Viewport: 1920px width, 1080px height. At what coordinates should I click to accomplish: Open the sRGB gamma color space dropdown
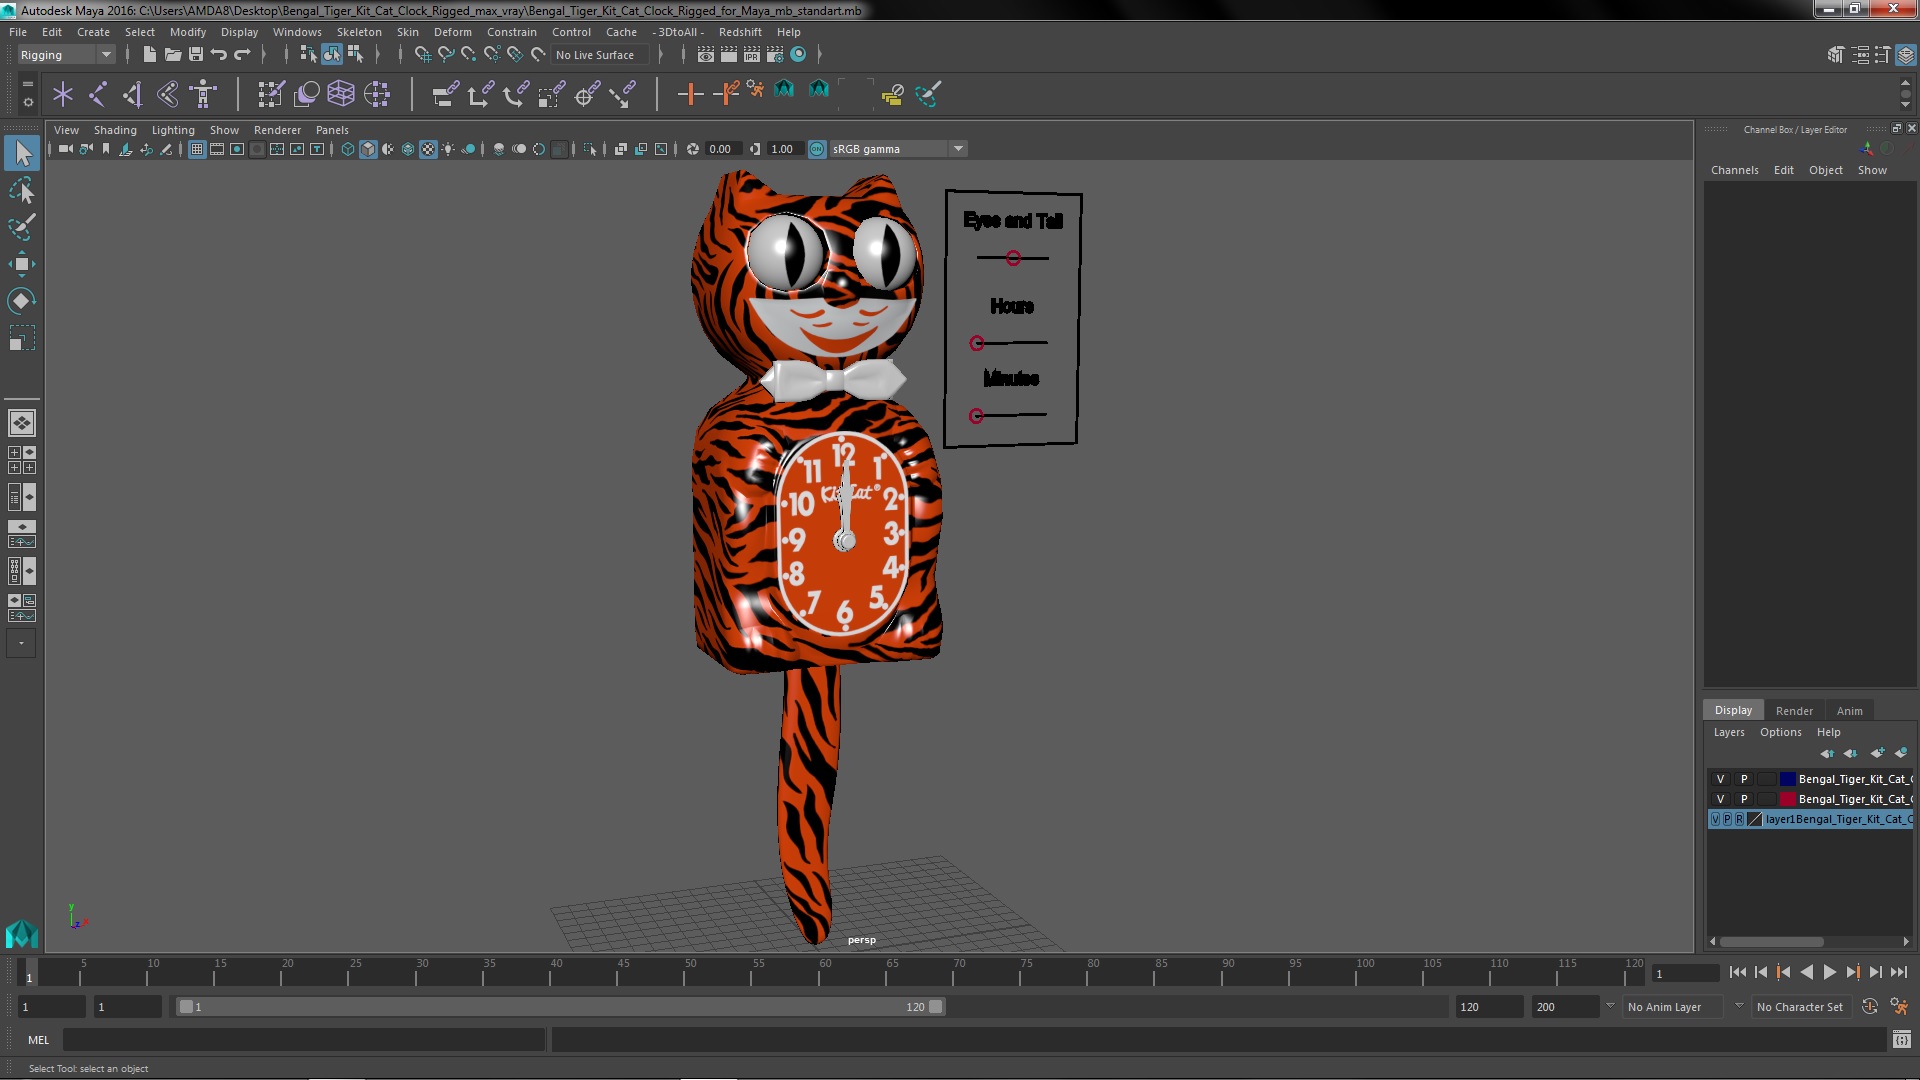[897, 149]
